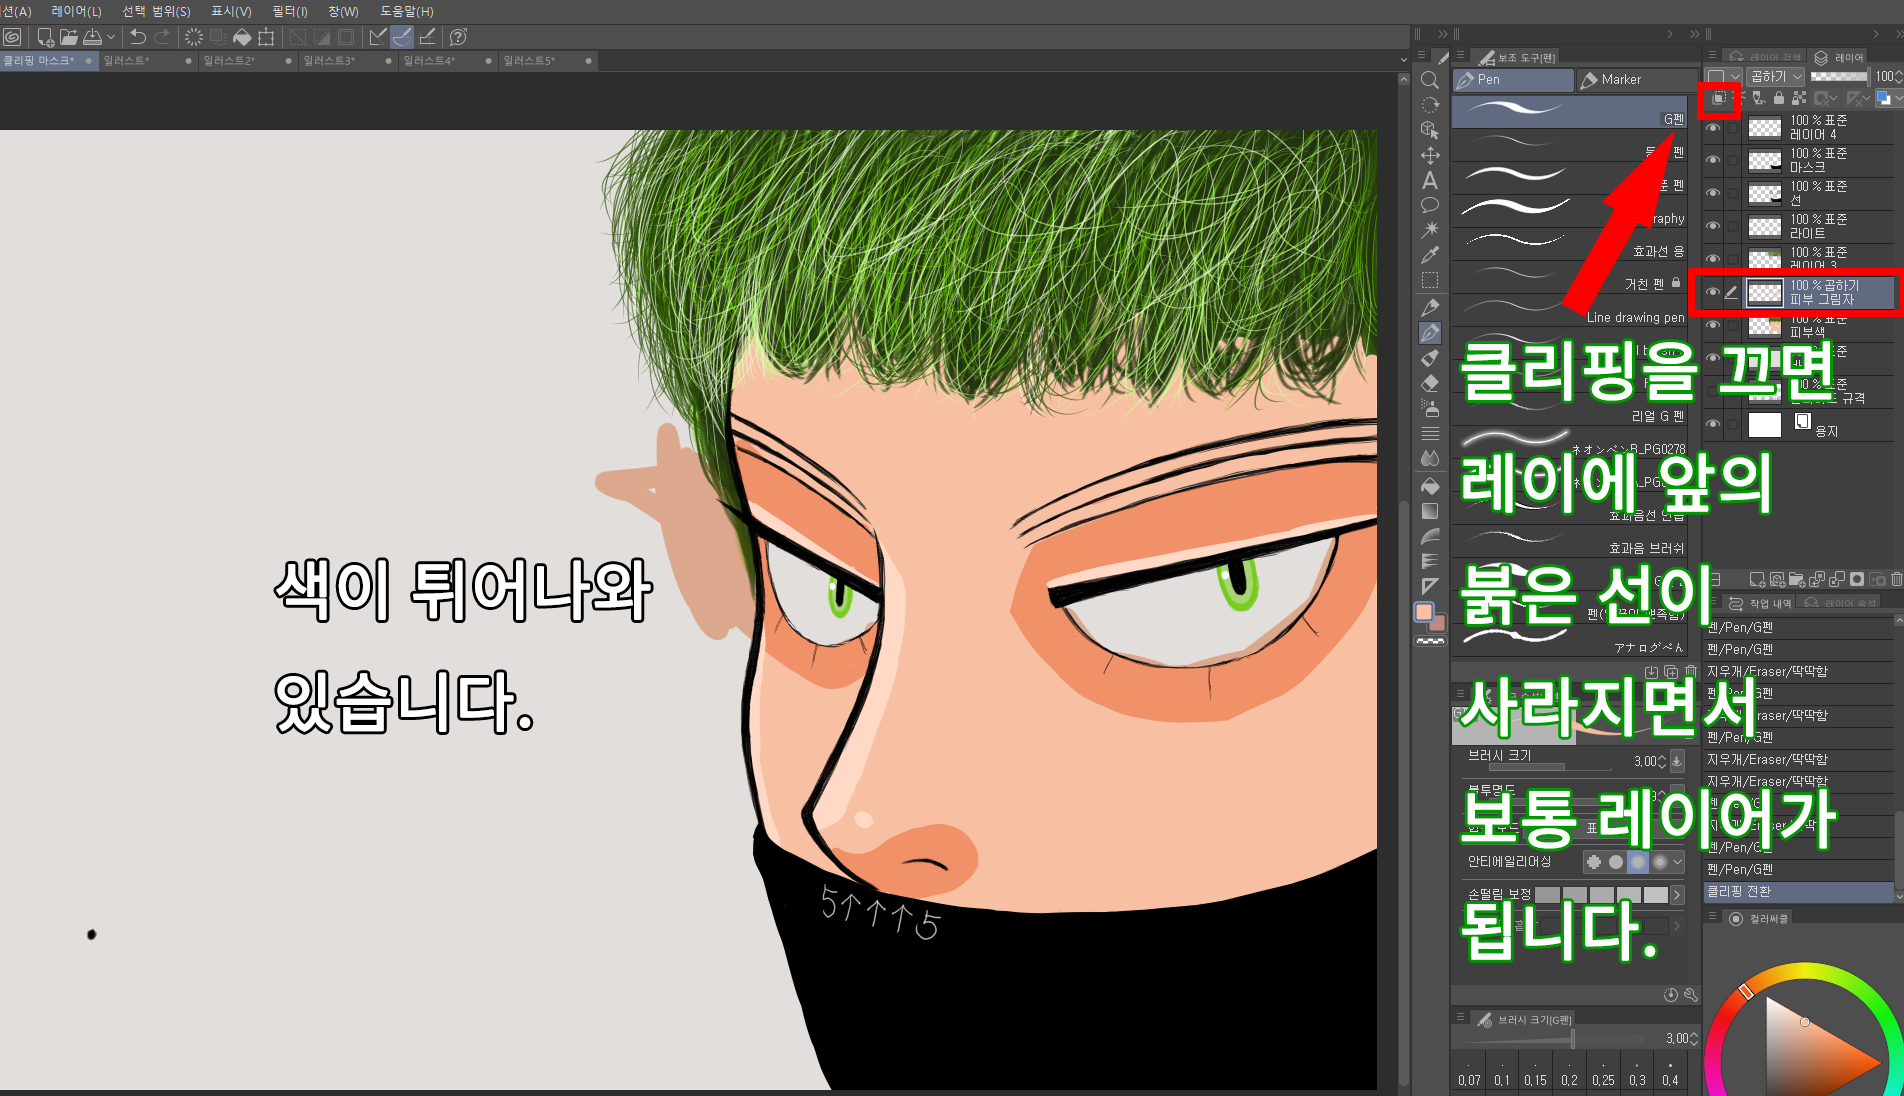Select the Eyedropper tool
Screen dimensions: 1904x1096
tap(1430, 255)
